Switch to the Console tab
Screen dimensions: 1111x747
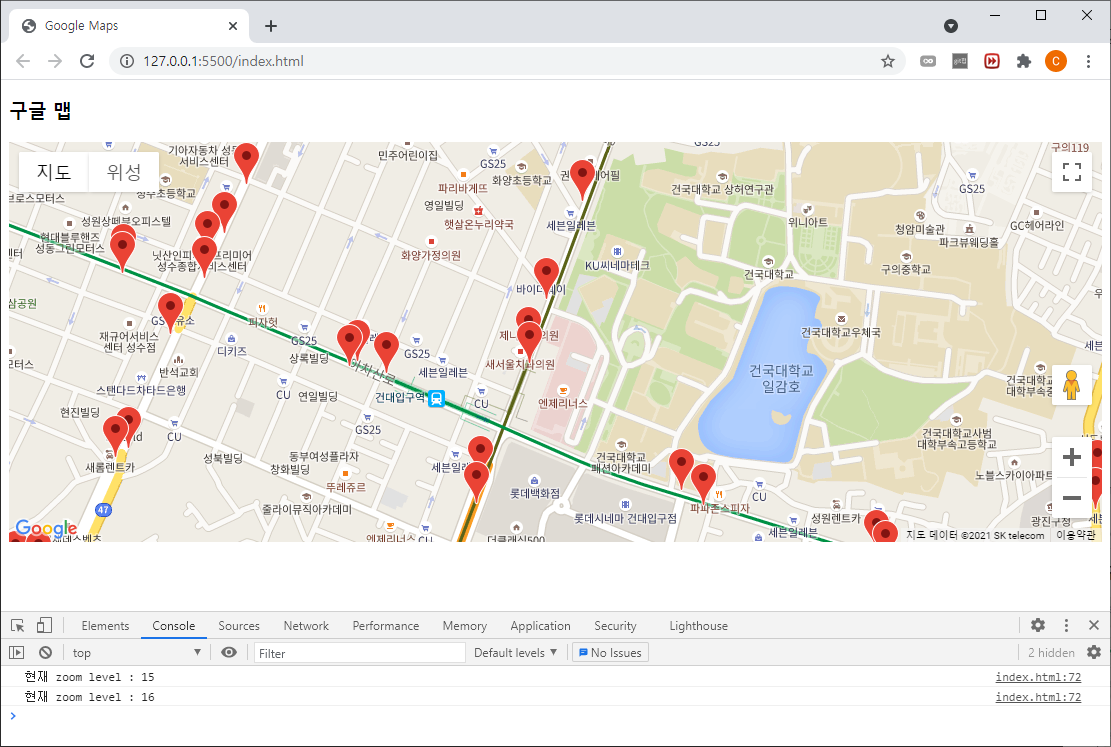174,626
